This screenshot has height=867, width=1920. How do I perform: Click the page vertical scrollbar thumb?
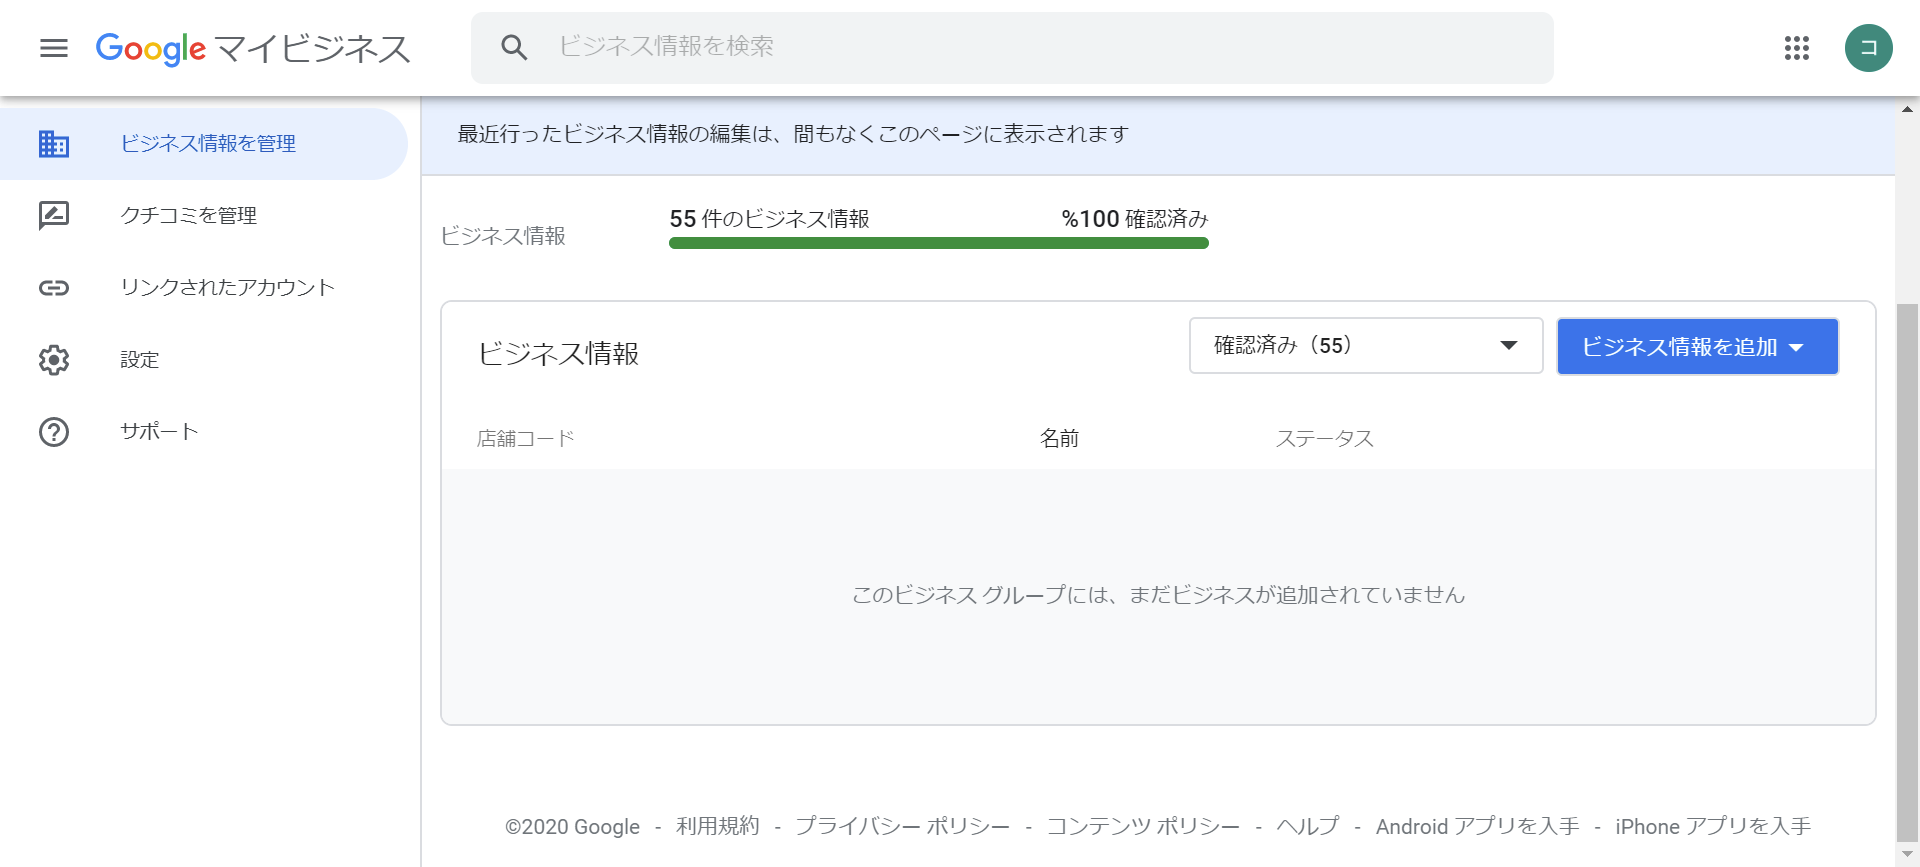(x=1908, y=573)
